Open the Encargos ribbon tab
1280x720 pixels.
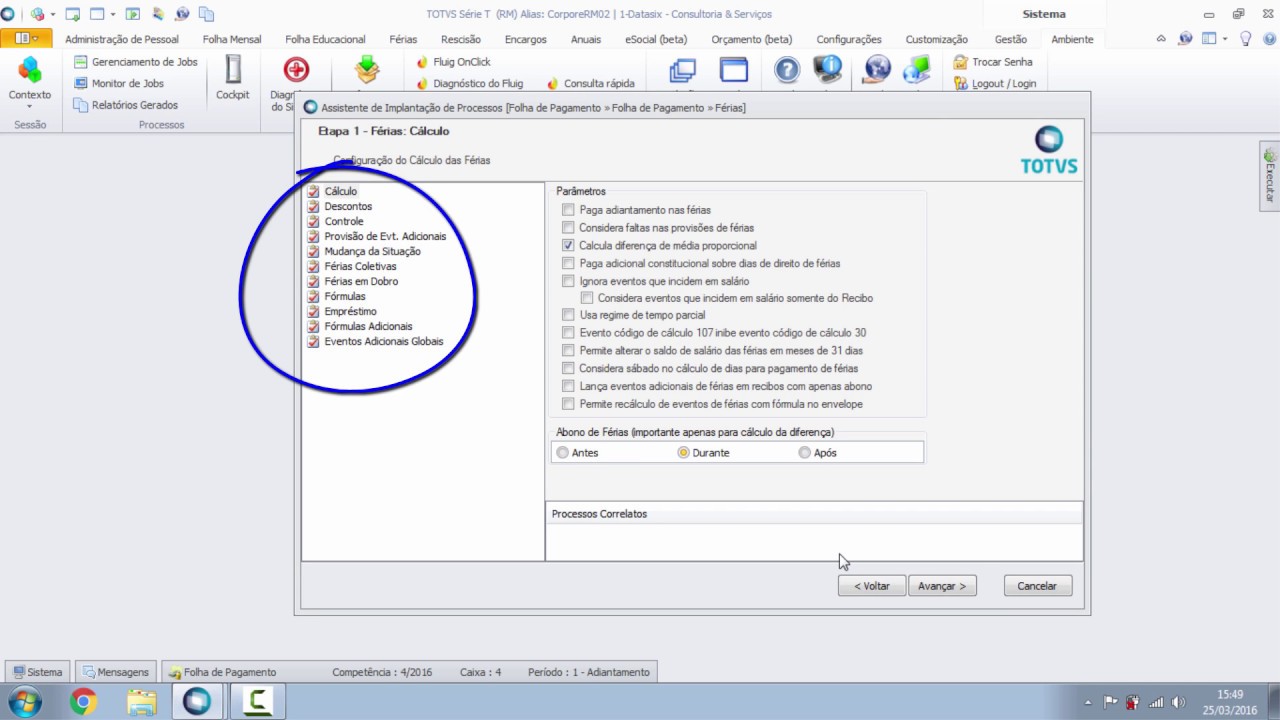pyautogui.click(x=526, y=40)
